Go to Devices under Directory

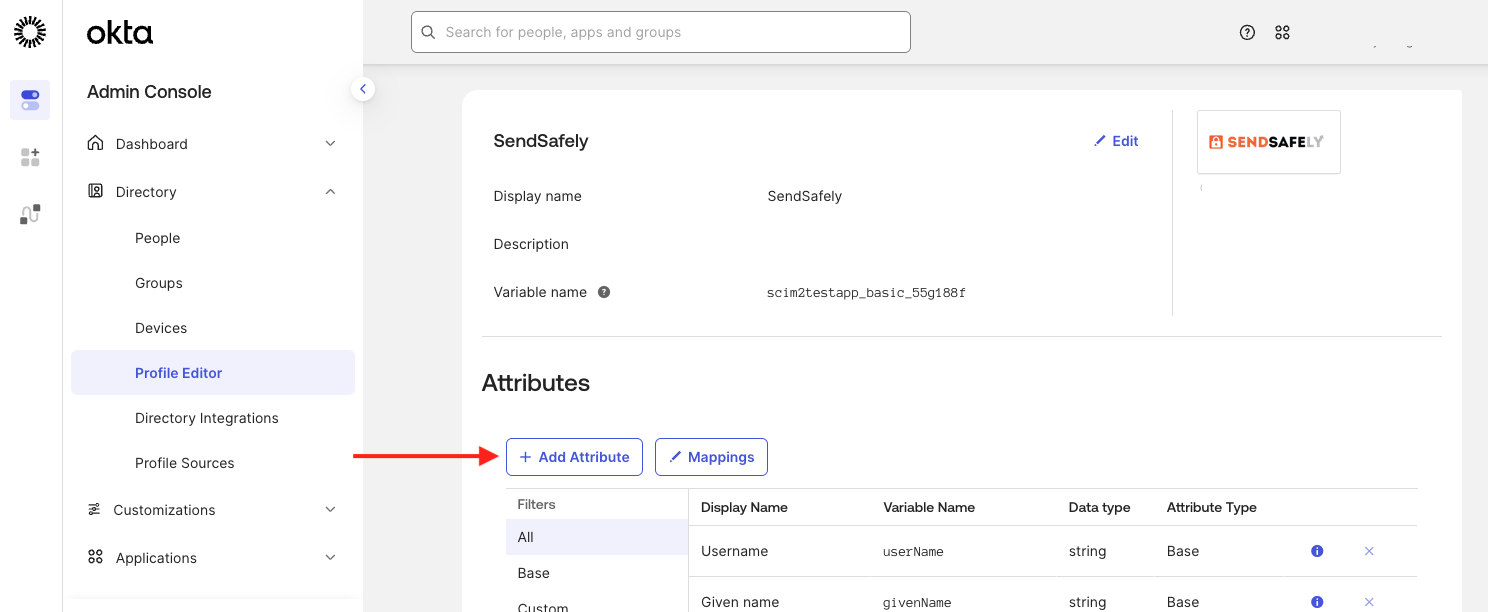point(161,328)
